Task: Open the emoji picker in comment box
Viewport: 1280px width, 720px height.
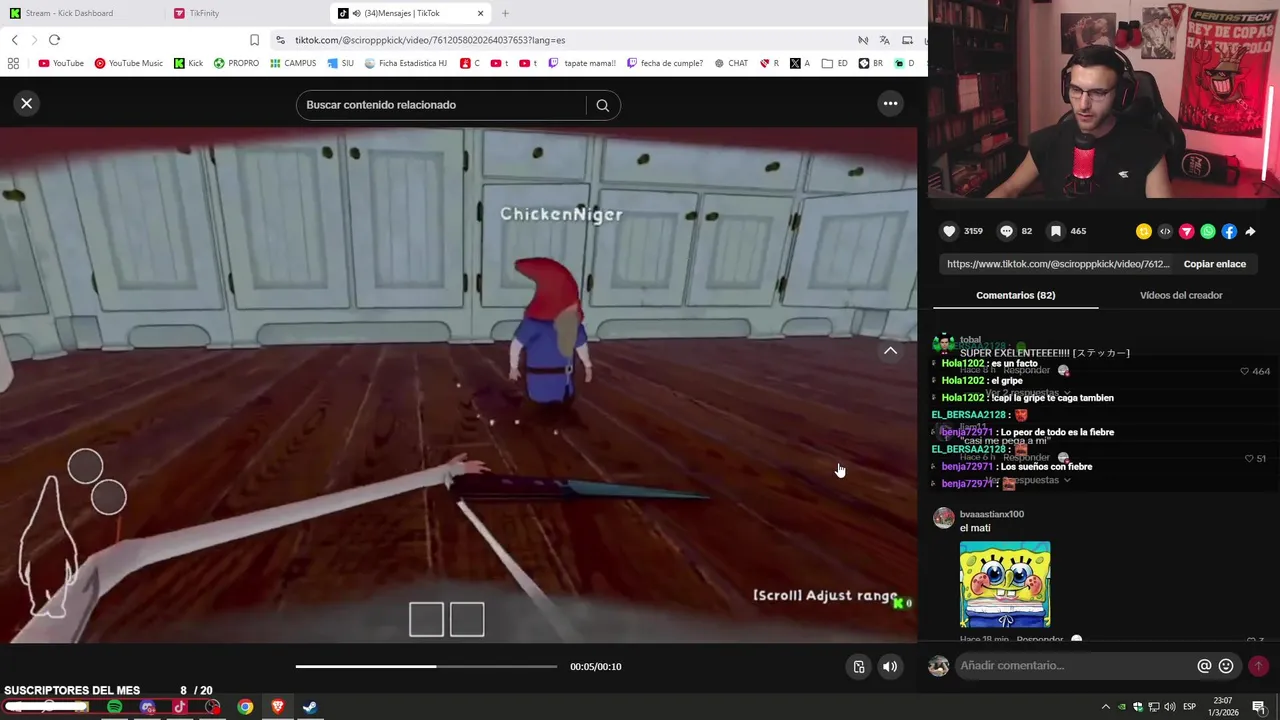Action: (x=1226, y=666)
